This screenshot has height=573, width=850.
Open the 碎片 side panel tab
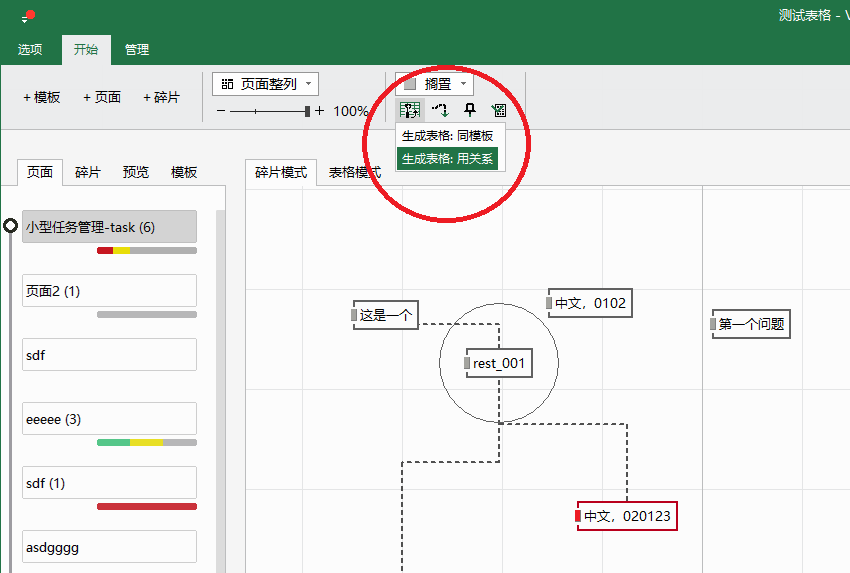(88, 172)
